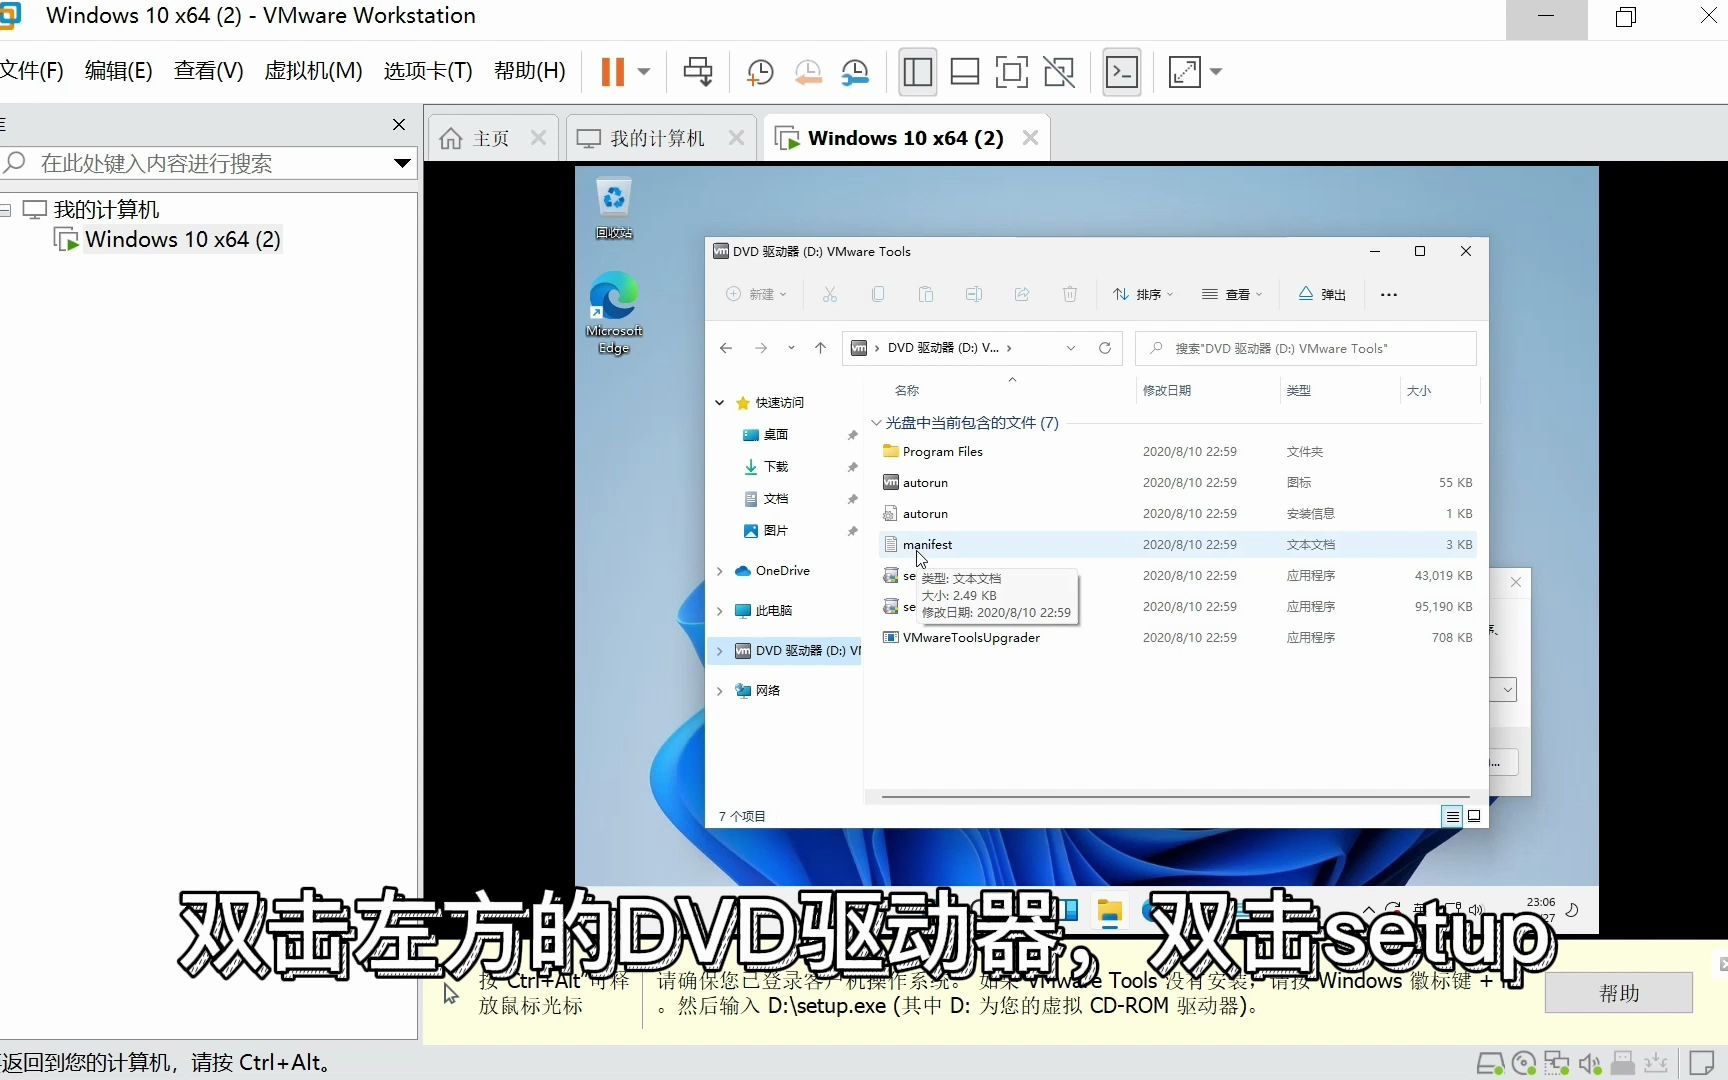
Task: Open the 查看 view dropdown in Explorer
Action: (x=1232, y=294)
